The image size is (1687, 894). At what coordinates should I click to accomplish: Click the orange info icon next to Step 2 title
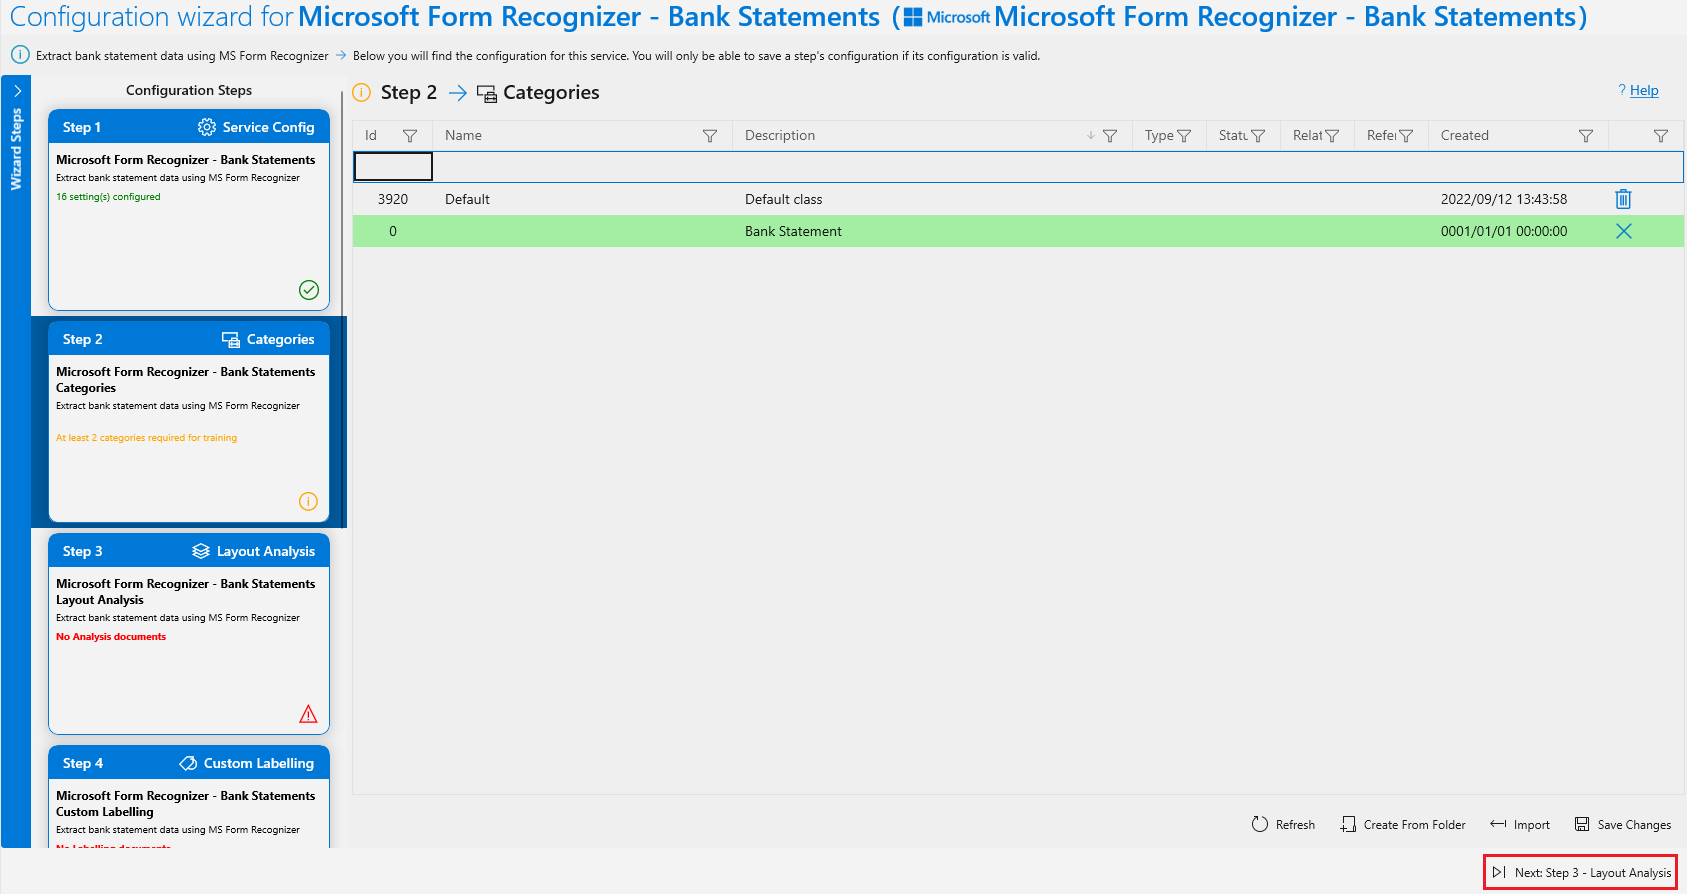click(362, 93)
